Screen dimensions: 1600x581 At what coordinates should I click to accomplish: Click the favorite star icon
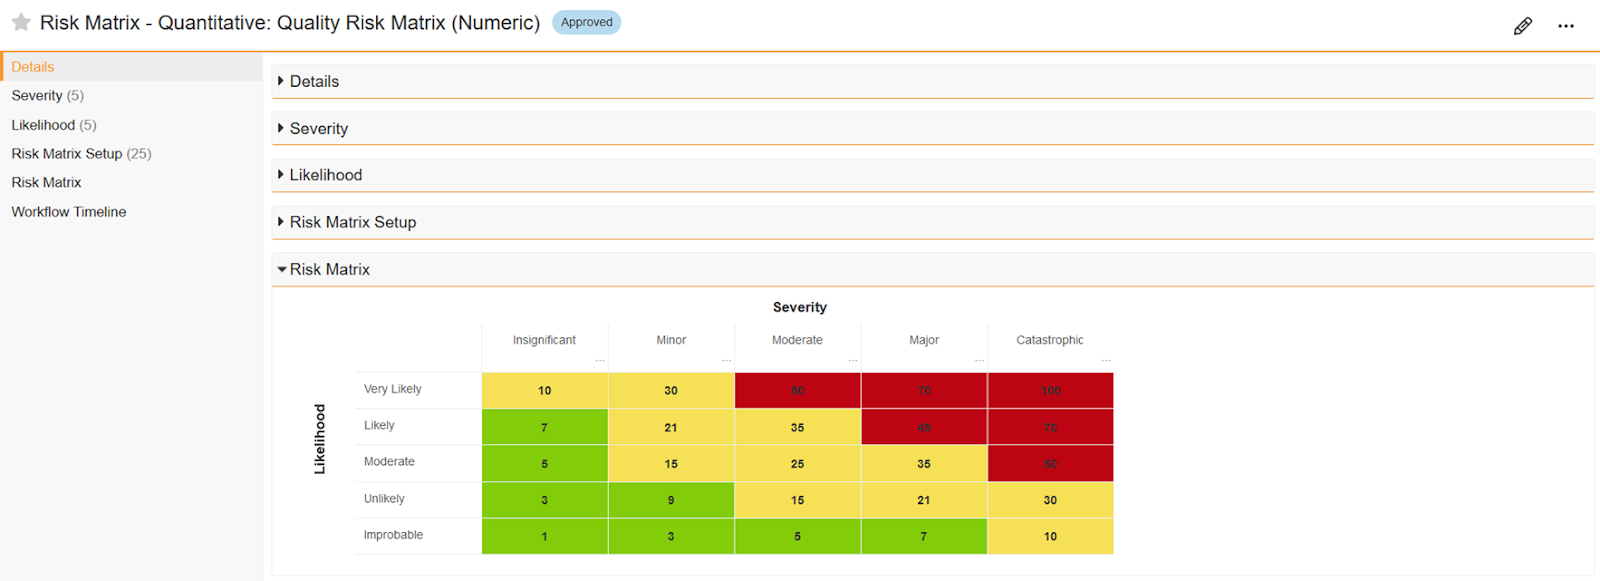(21, 22)
